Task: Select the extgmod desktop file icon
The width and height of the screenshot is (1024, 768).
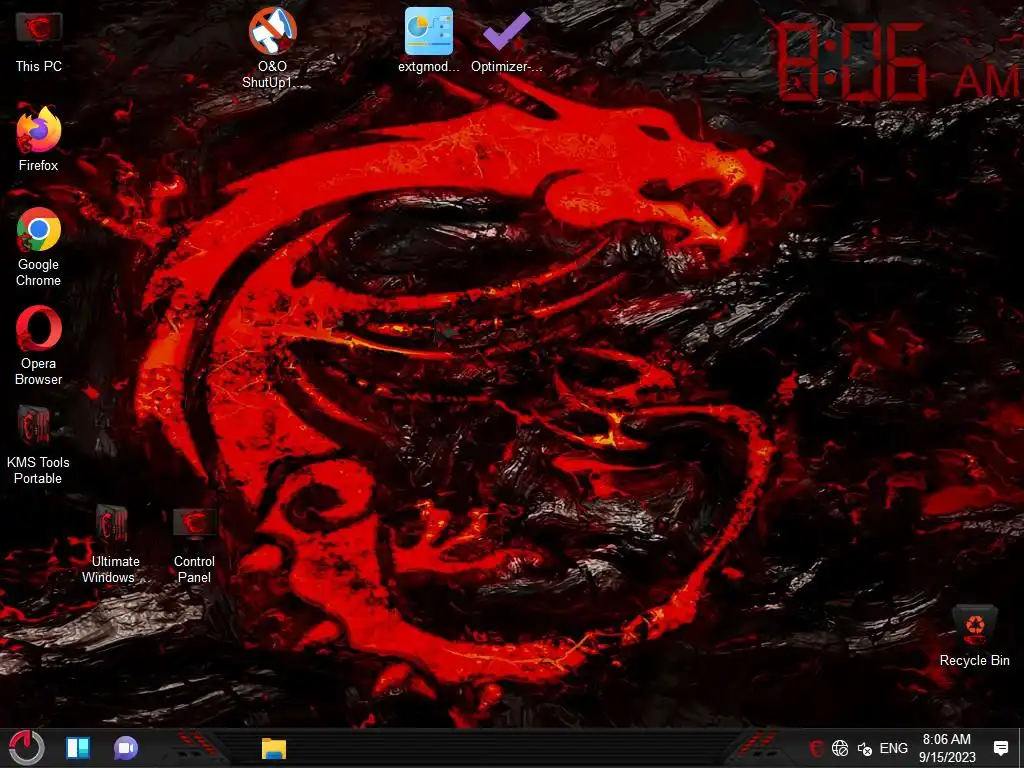Action: (x=428, y=40)
